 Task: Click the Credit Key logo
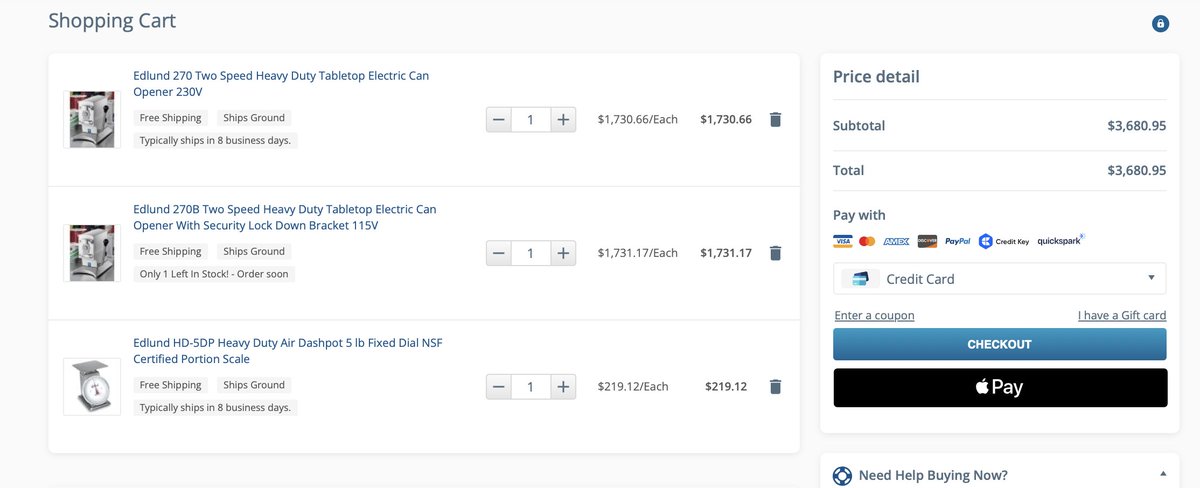click(x=1004, y=241)
